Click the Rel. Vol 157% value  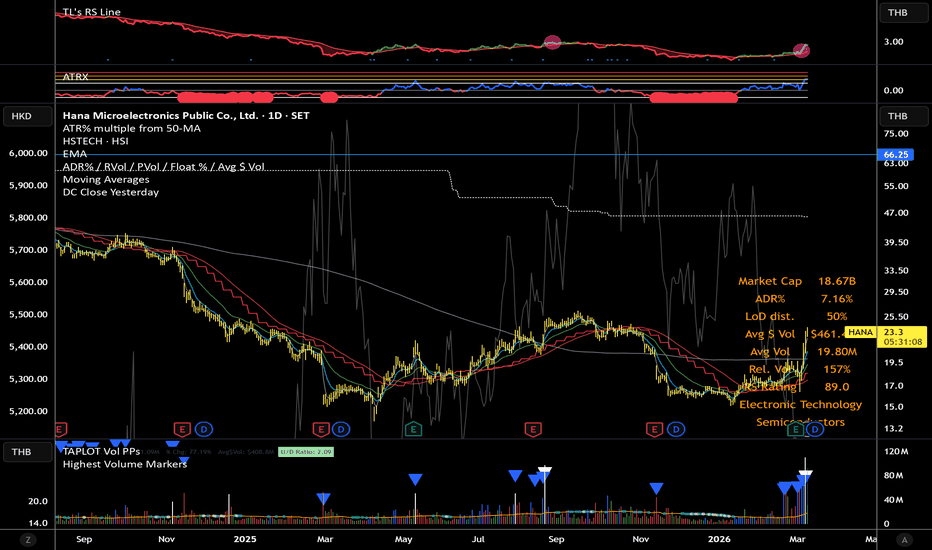[x=836, y=369]
